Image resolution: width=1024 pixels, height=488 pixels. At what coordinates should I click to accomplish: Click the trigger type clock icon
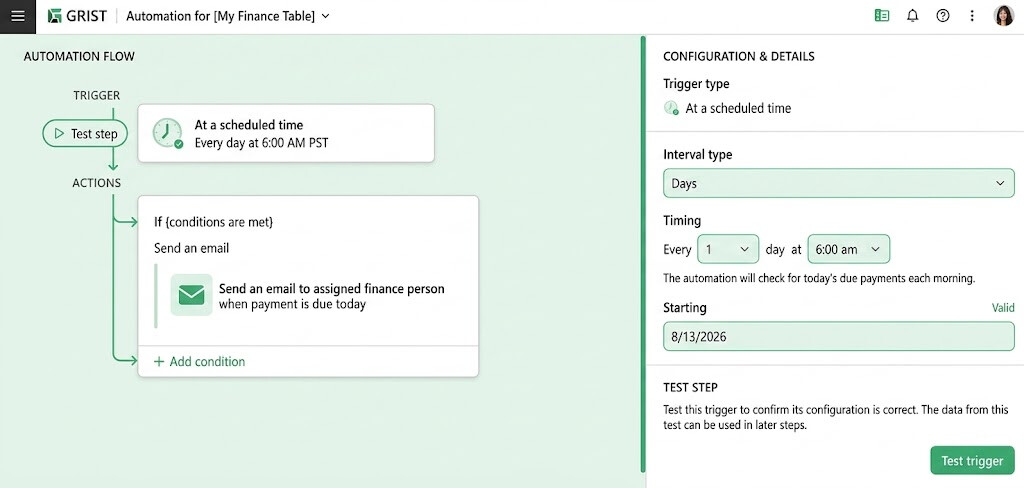click(x=671, y=108)
